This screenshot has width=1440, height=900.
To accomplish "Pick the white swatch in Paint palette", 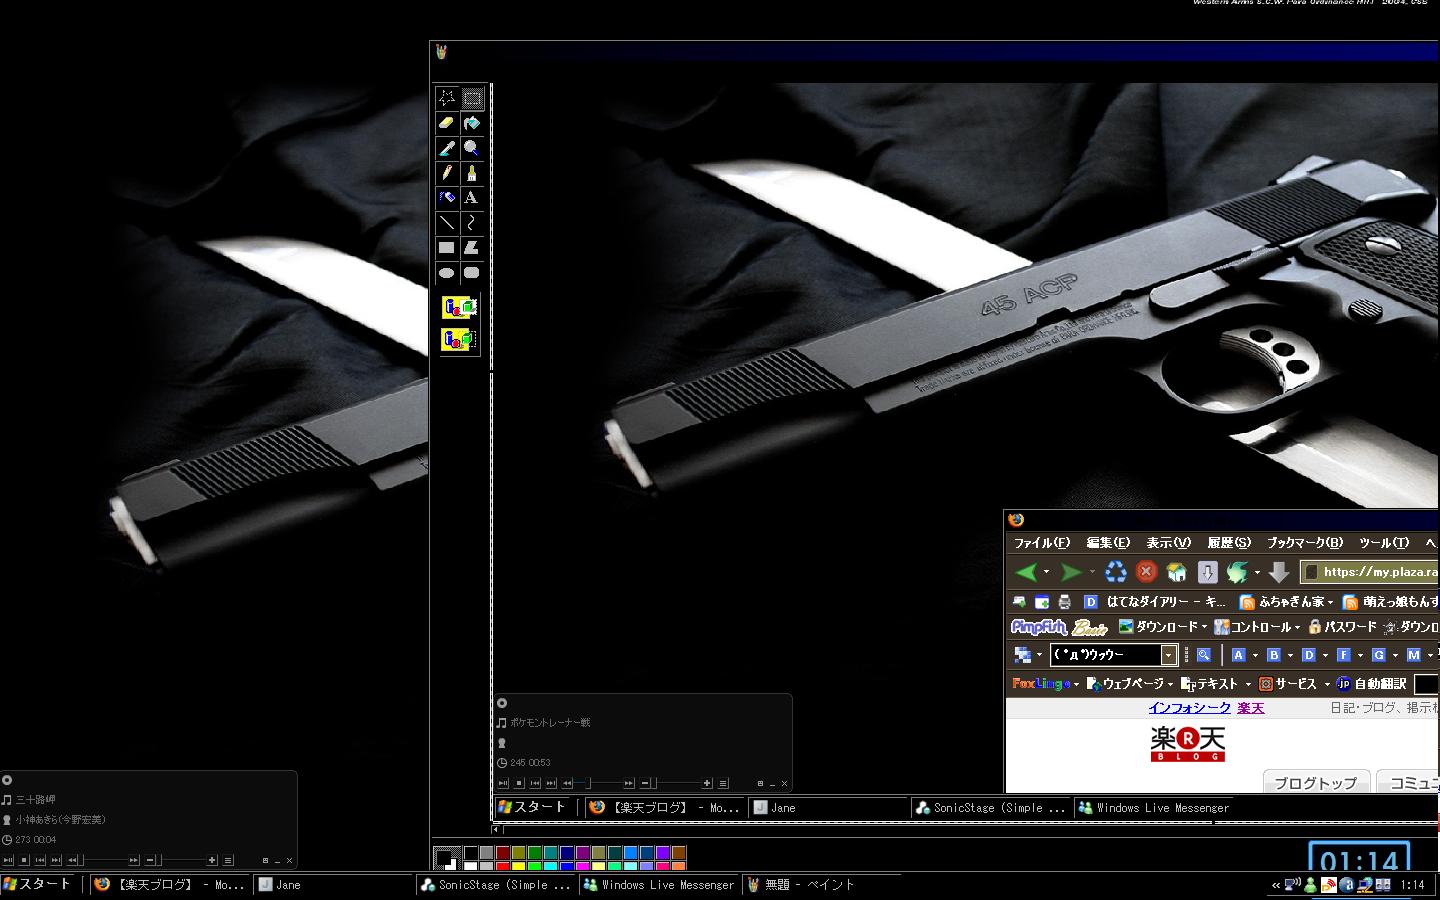I will click(470, 866).
